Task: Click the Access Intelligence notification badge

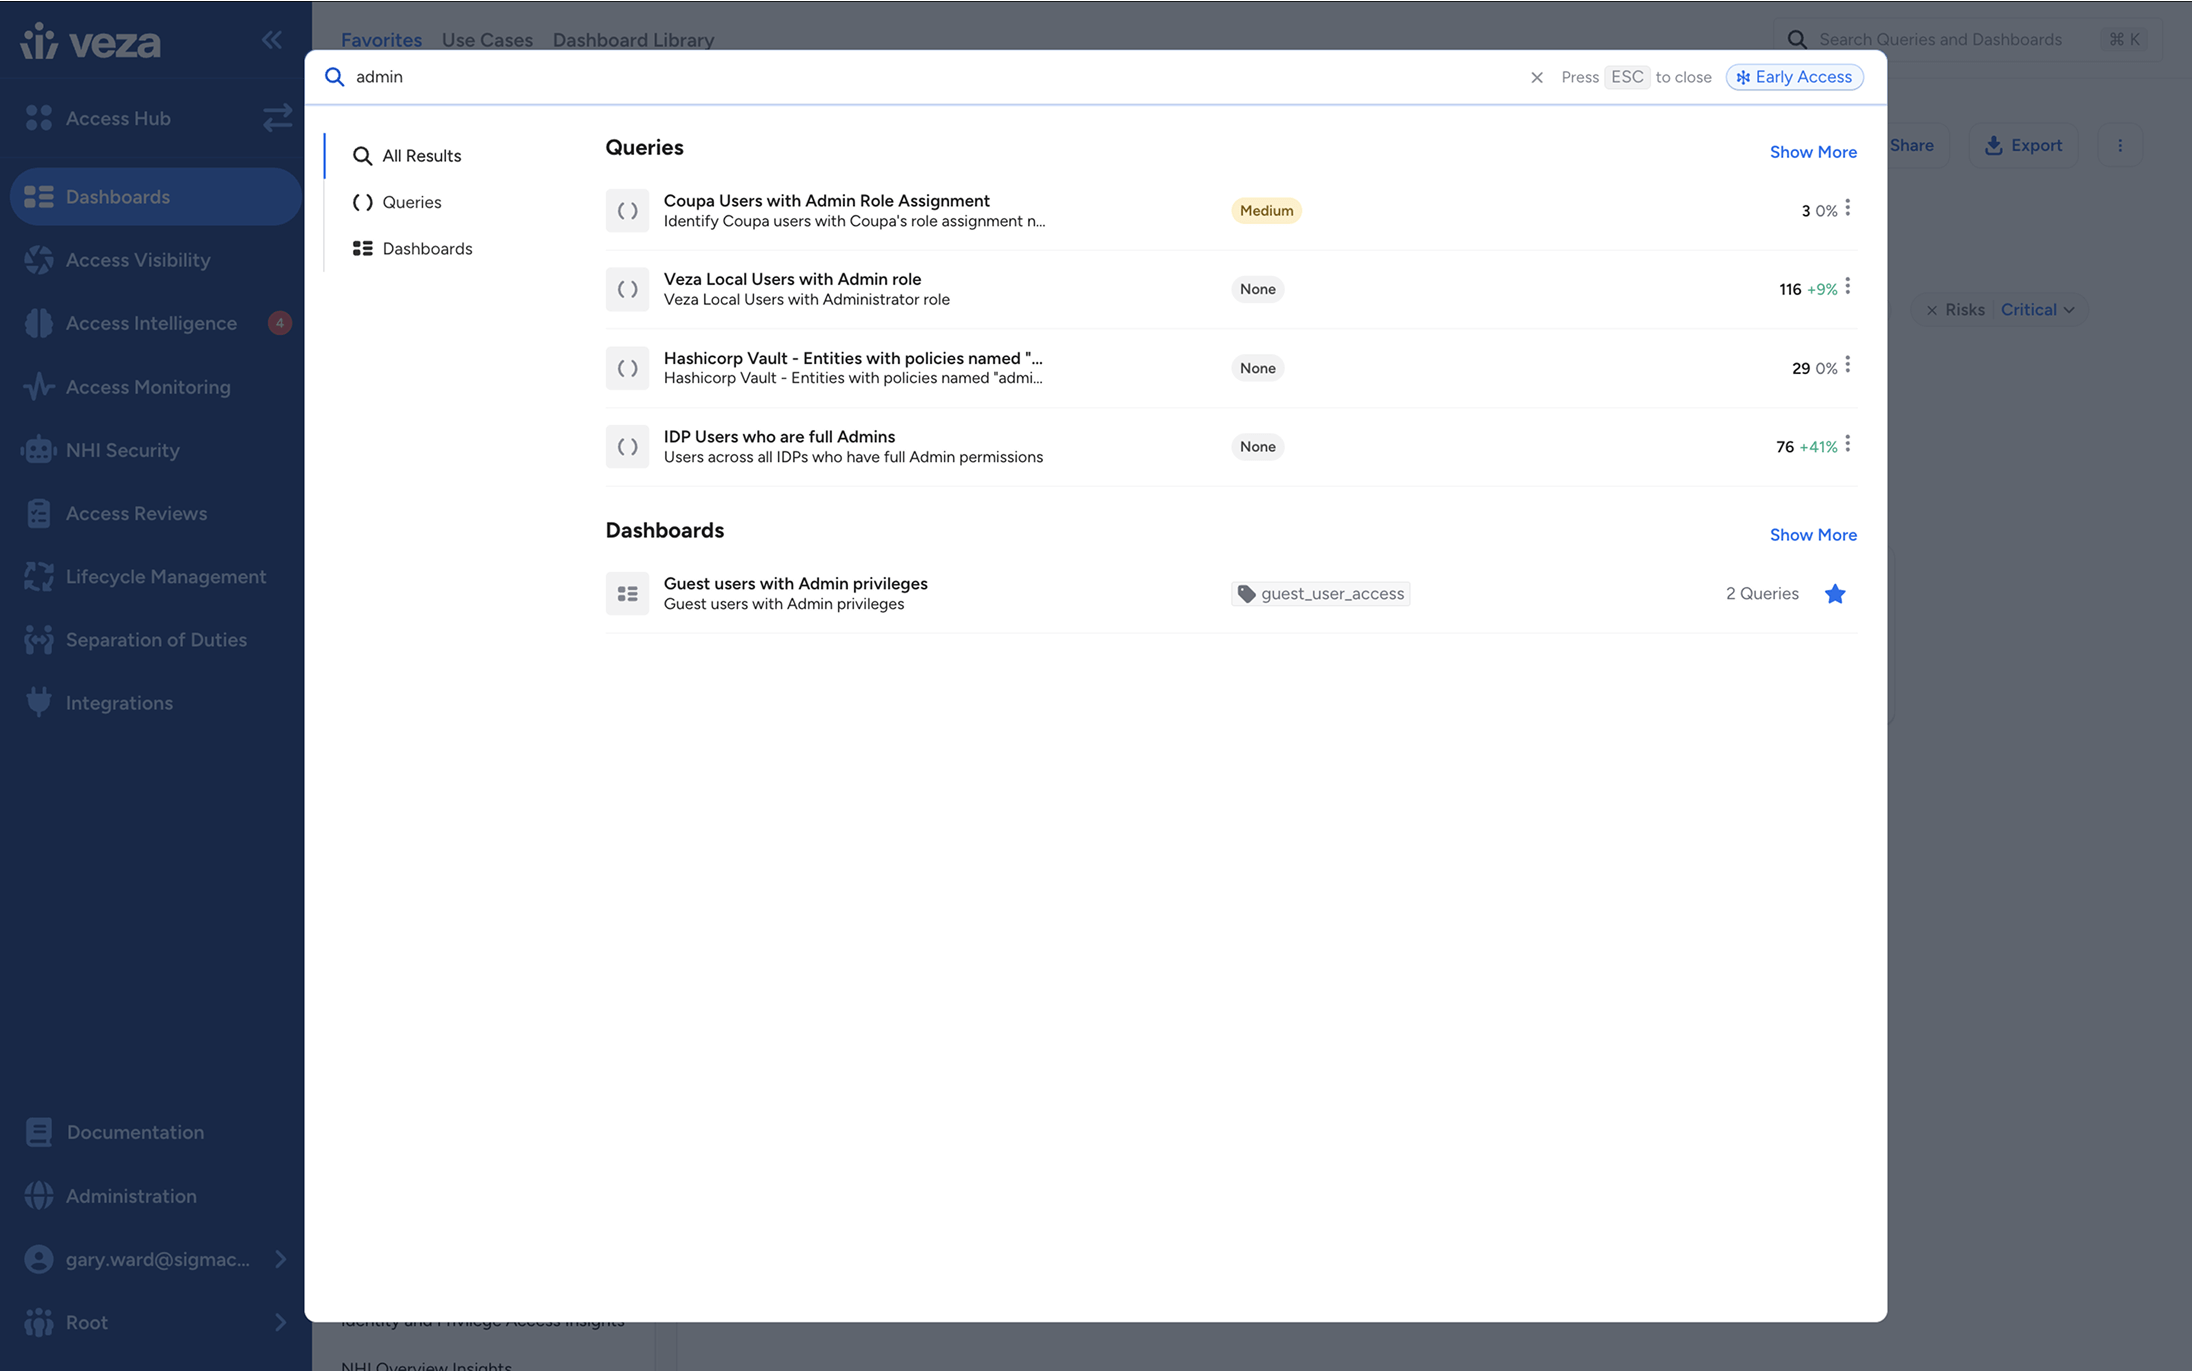Action: (279, 323)
